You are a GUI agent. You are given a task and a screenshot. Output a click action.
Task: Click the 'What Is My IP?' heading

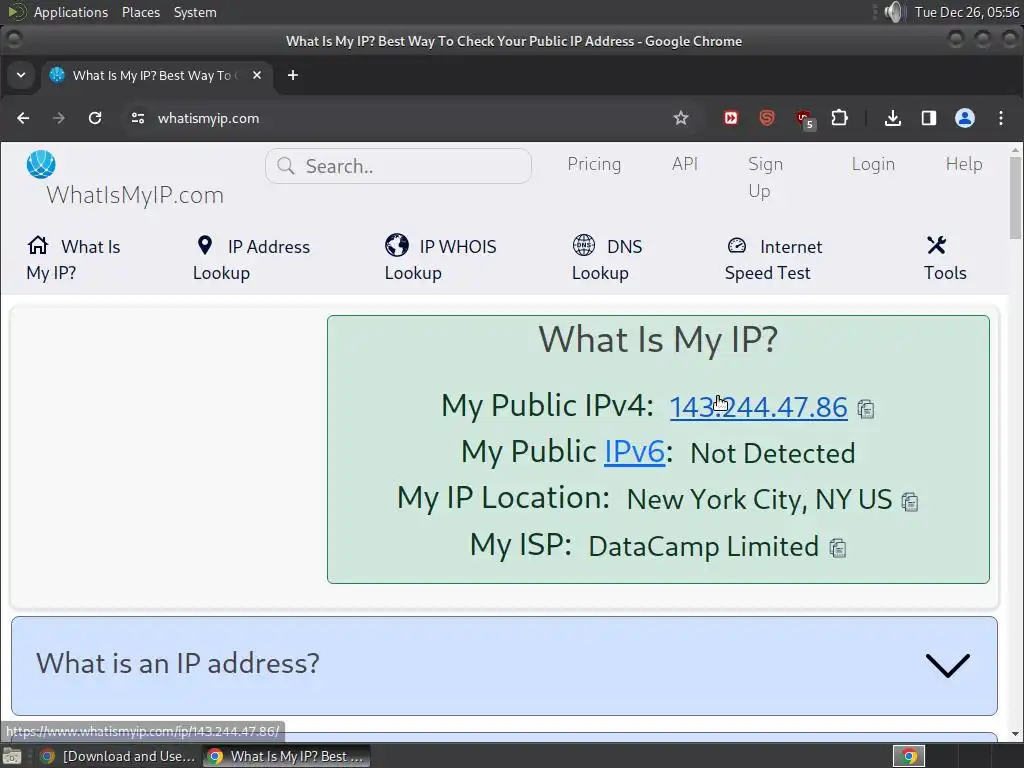click(658, 340)
